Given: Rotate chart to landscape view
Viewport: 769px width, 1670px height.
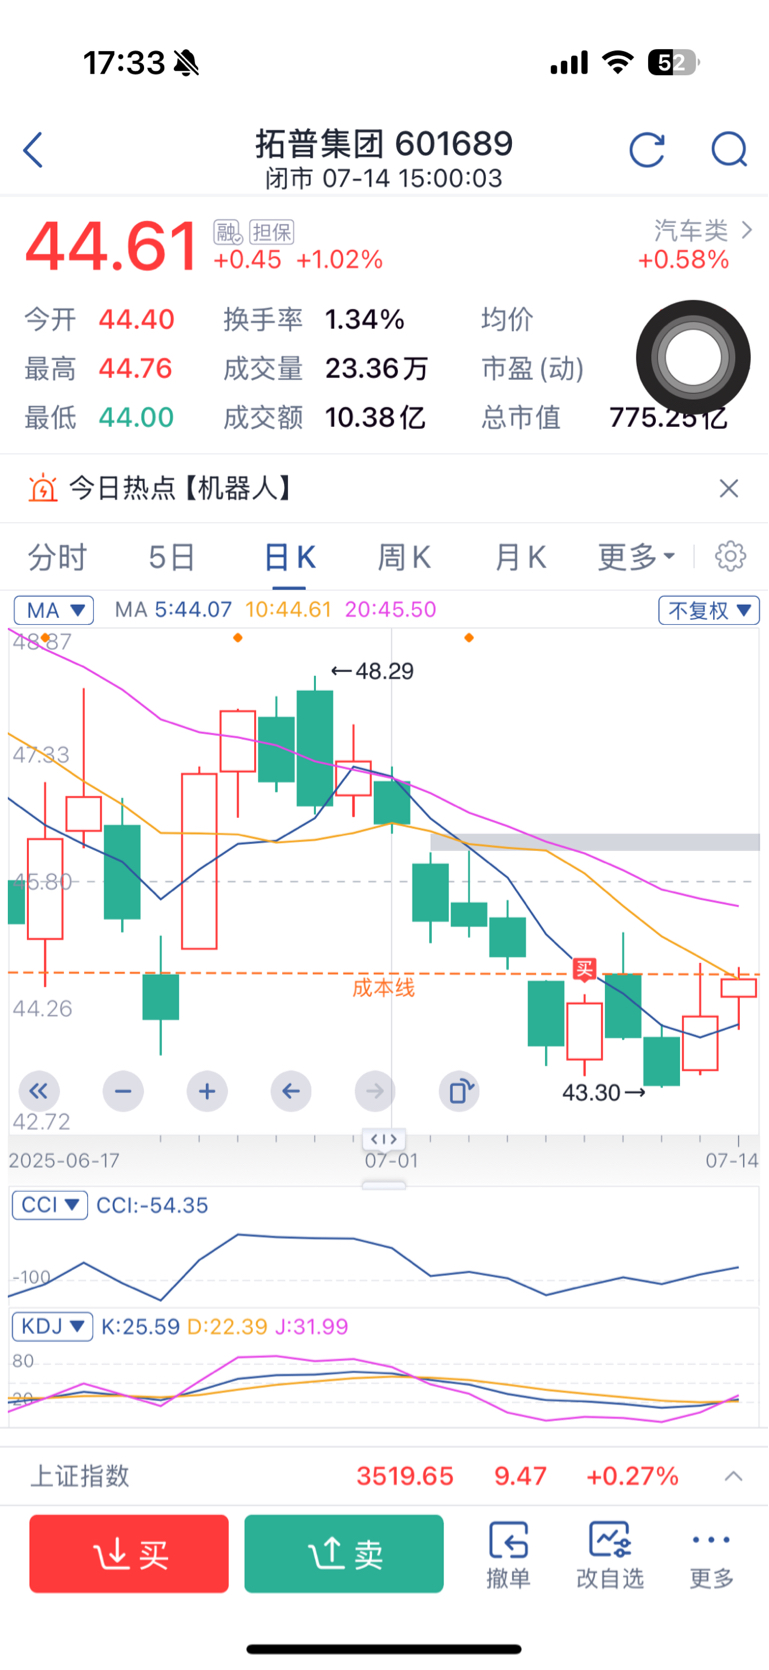Looking at the screenshot, I should click(x=459, y=1091).
